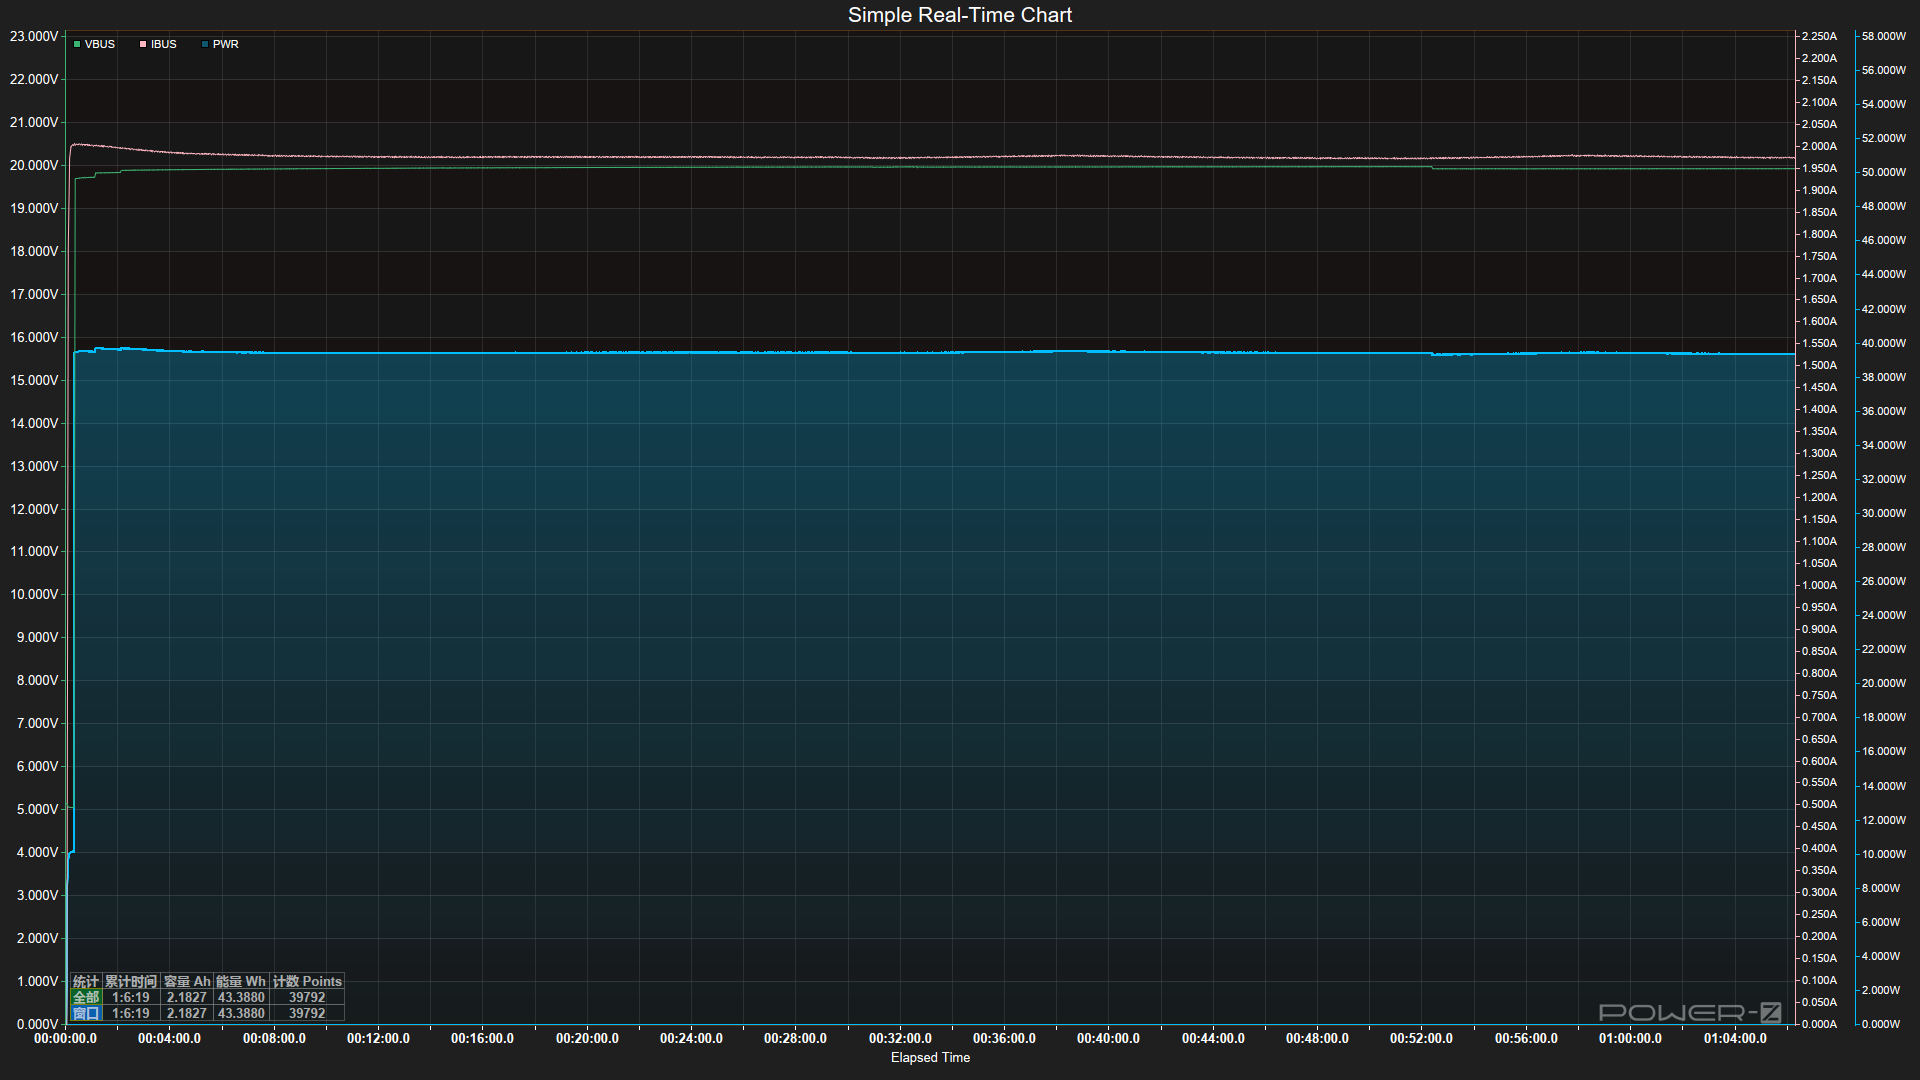Click the pink IBUS legend color square

coord(143,44)
